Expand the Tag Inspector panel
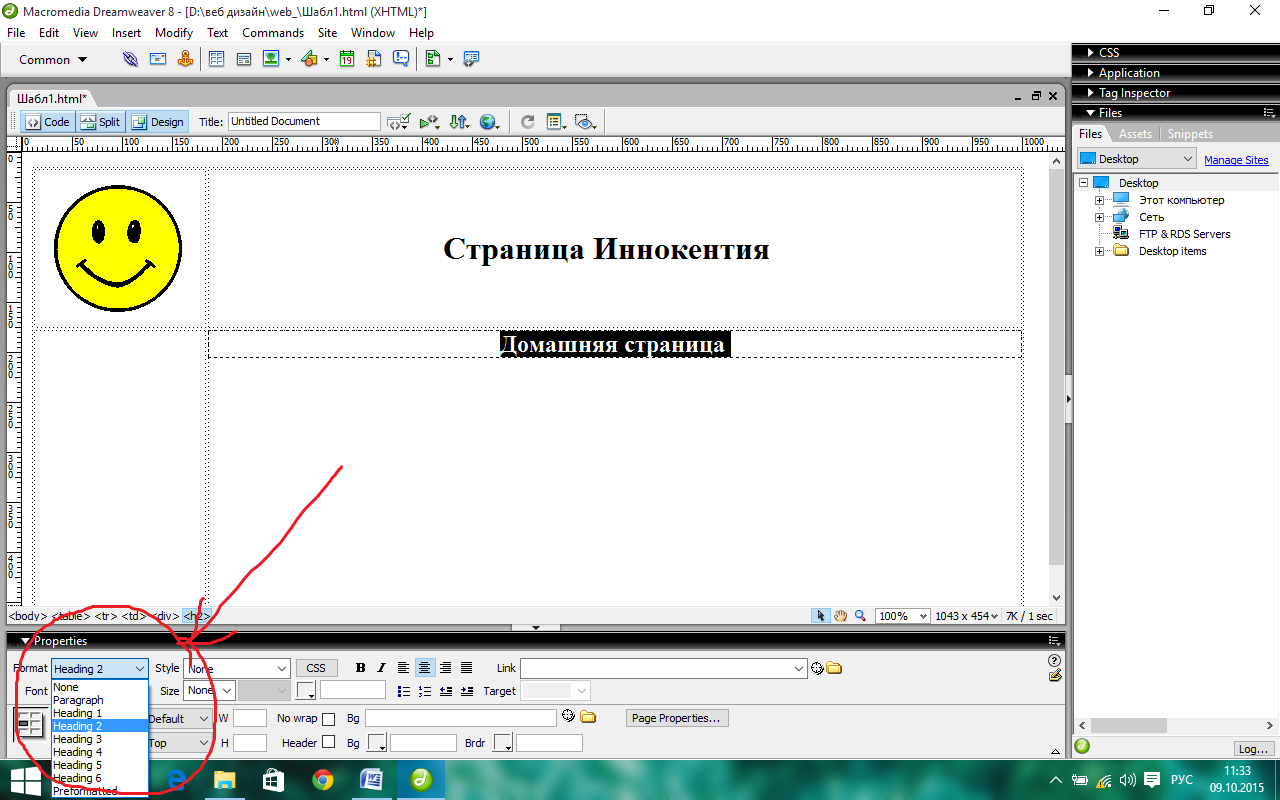Screen dimensions: 1280x800 coord(1176,92)
